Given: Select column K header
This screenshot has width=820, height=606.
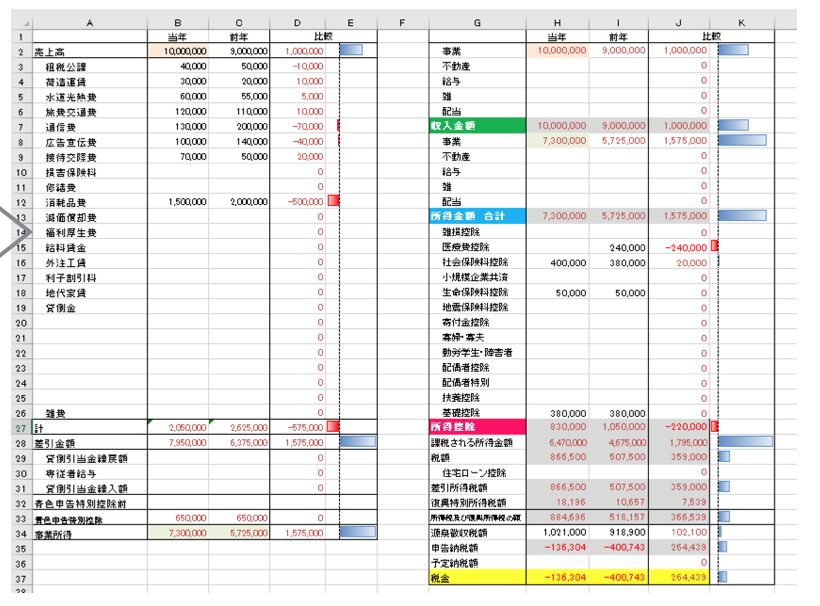Looking at the screenshot, I should (742, 22).
